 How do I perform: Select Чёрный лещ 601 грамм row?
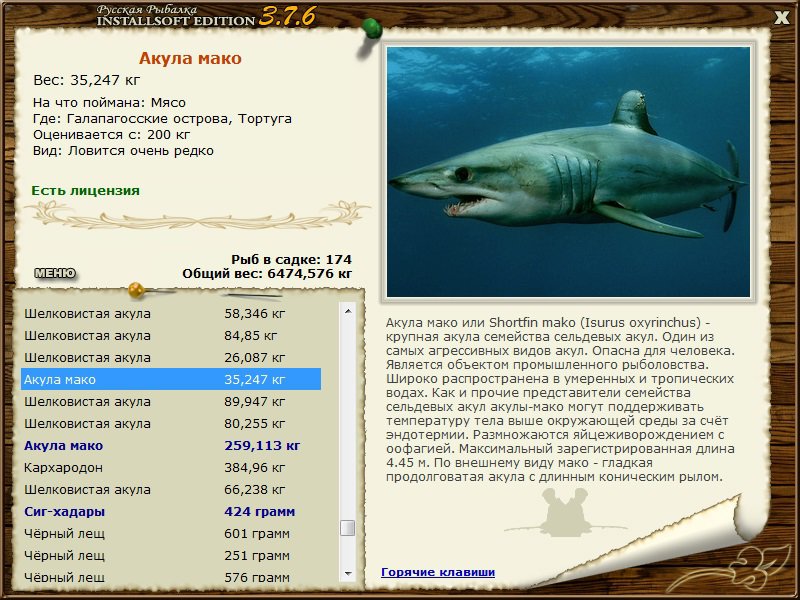pos(171,534)
